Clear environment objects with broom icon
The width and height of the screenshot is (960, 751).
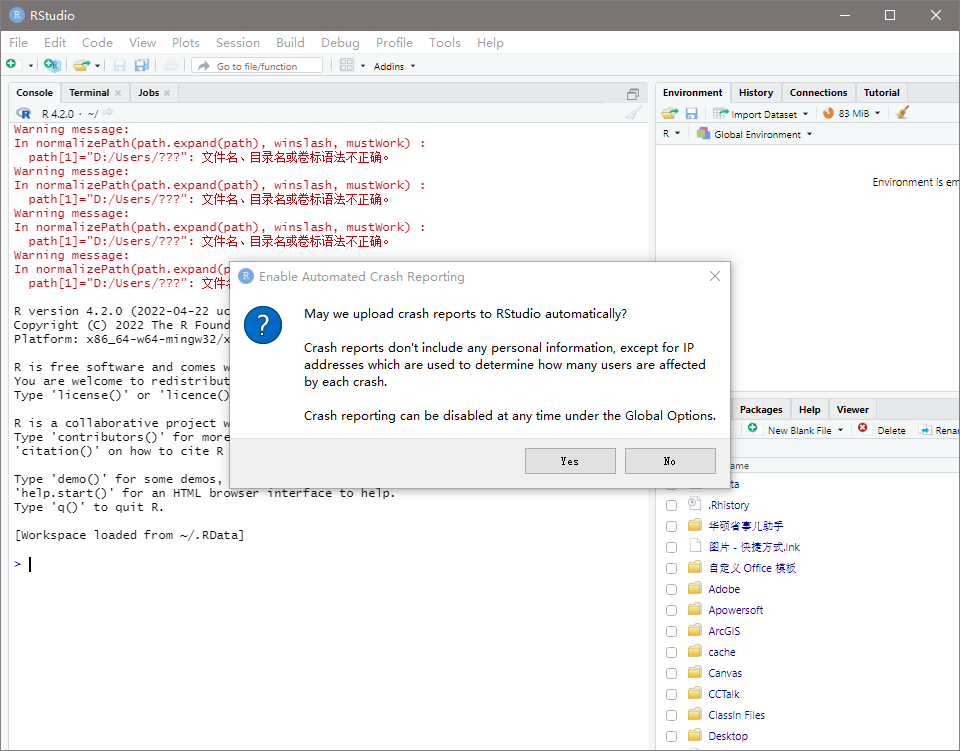tap(902, 113)
